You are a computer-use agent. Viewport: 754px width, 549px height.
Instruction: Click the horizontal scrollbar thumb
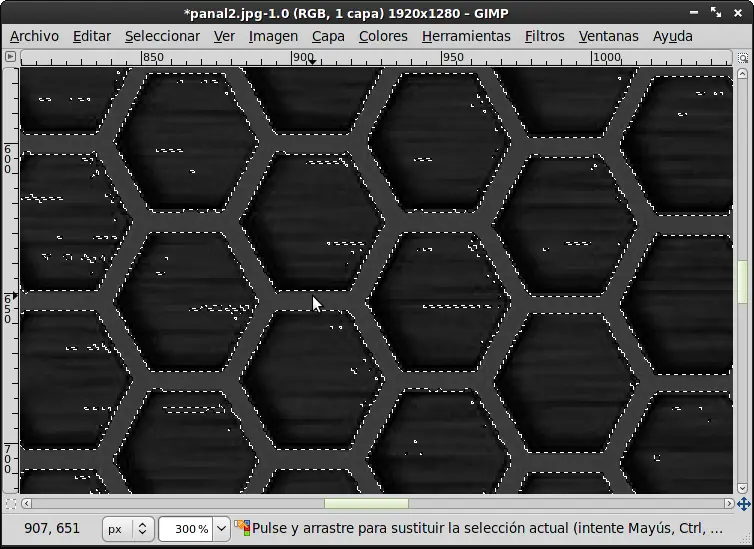(366, 503)
